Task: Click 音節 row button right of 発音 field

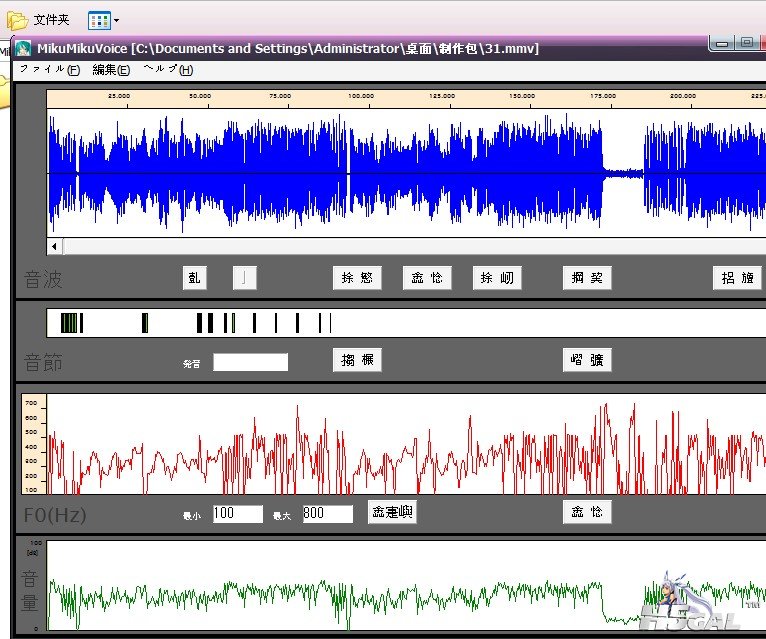Action: [357, 360]
